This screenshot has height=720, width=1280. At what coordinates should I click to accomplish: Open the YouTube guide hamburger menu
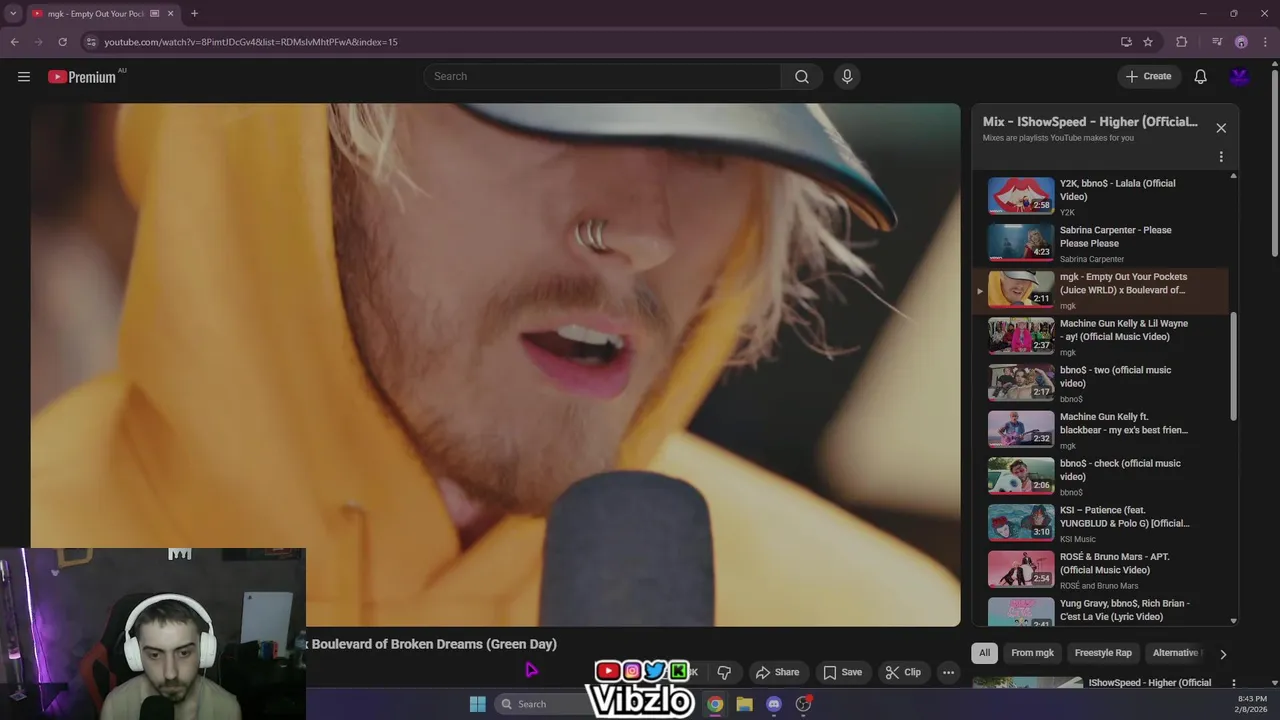pyautogui.click(x=24, y=76)
